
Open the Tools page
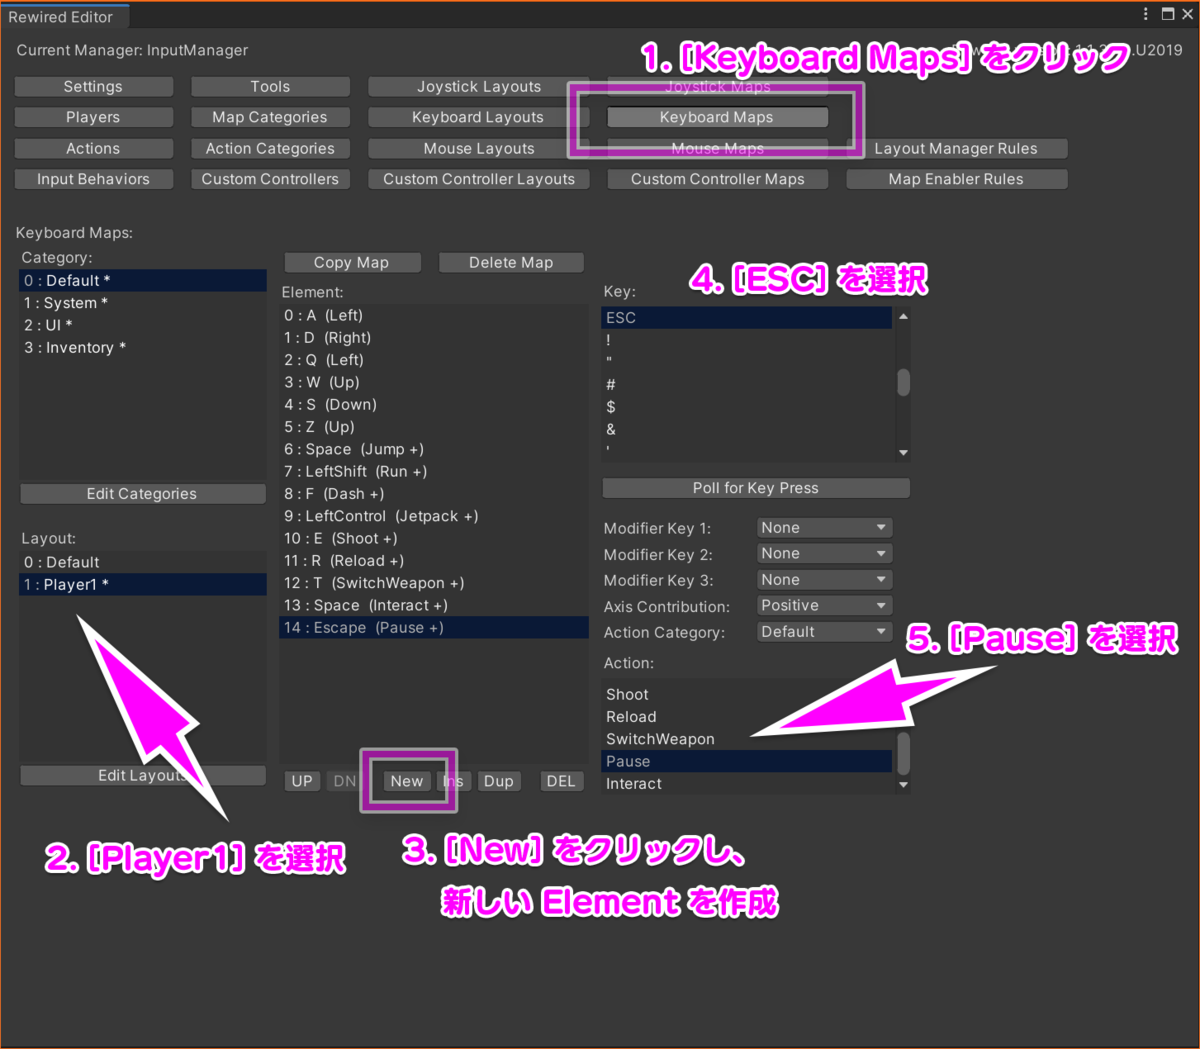[270, 87]
